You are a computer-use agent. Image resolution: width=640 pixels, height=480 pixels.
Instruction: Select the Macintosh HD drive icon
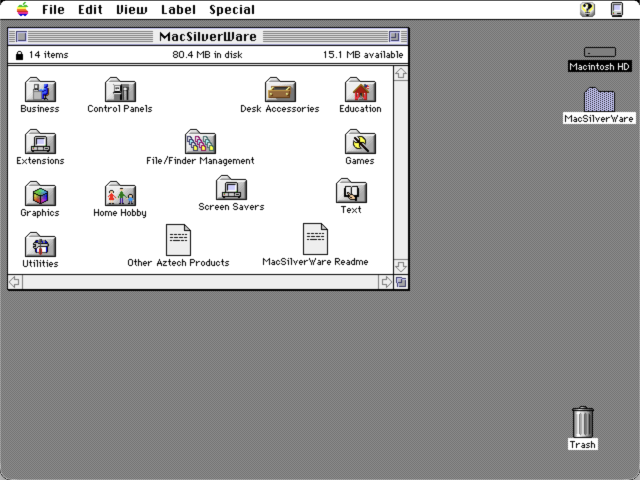pyautogui.click(x=600, y=52)
